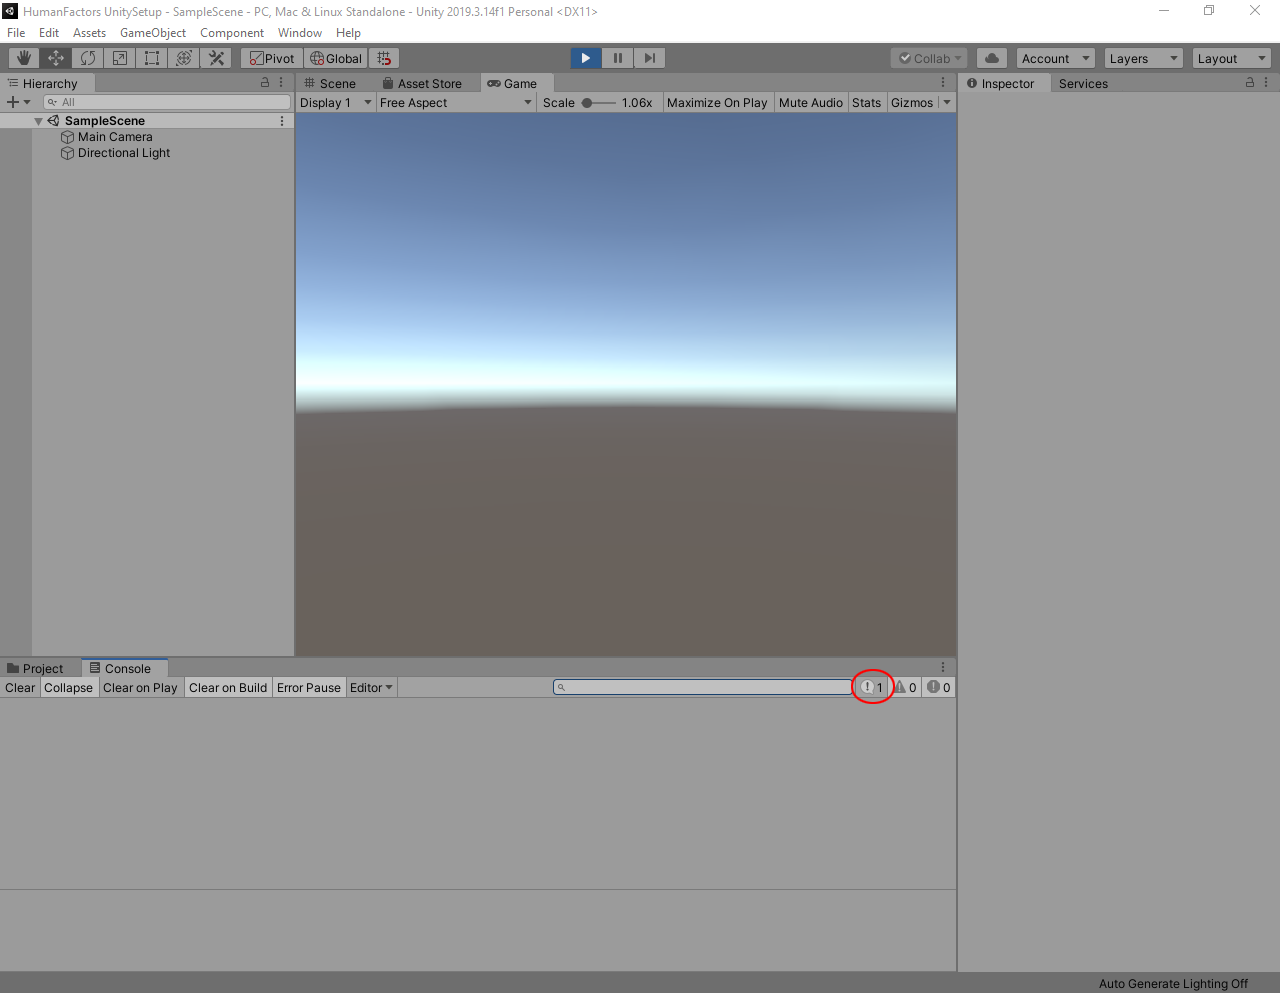Open the Component menu

232,32
